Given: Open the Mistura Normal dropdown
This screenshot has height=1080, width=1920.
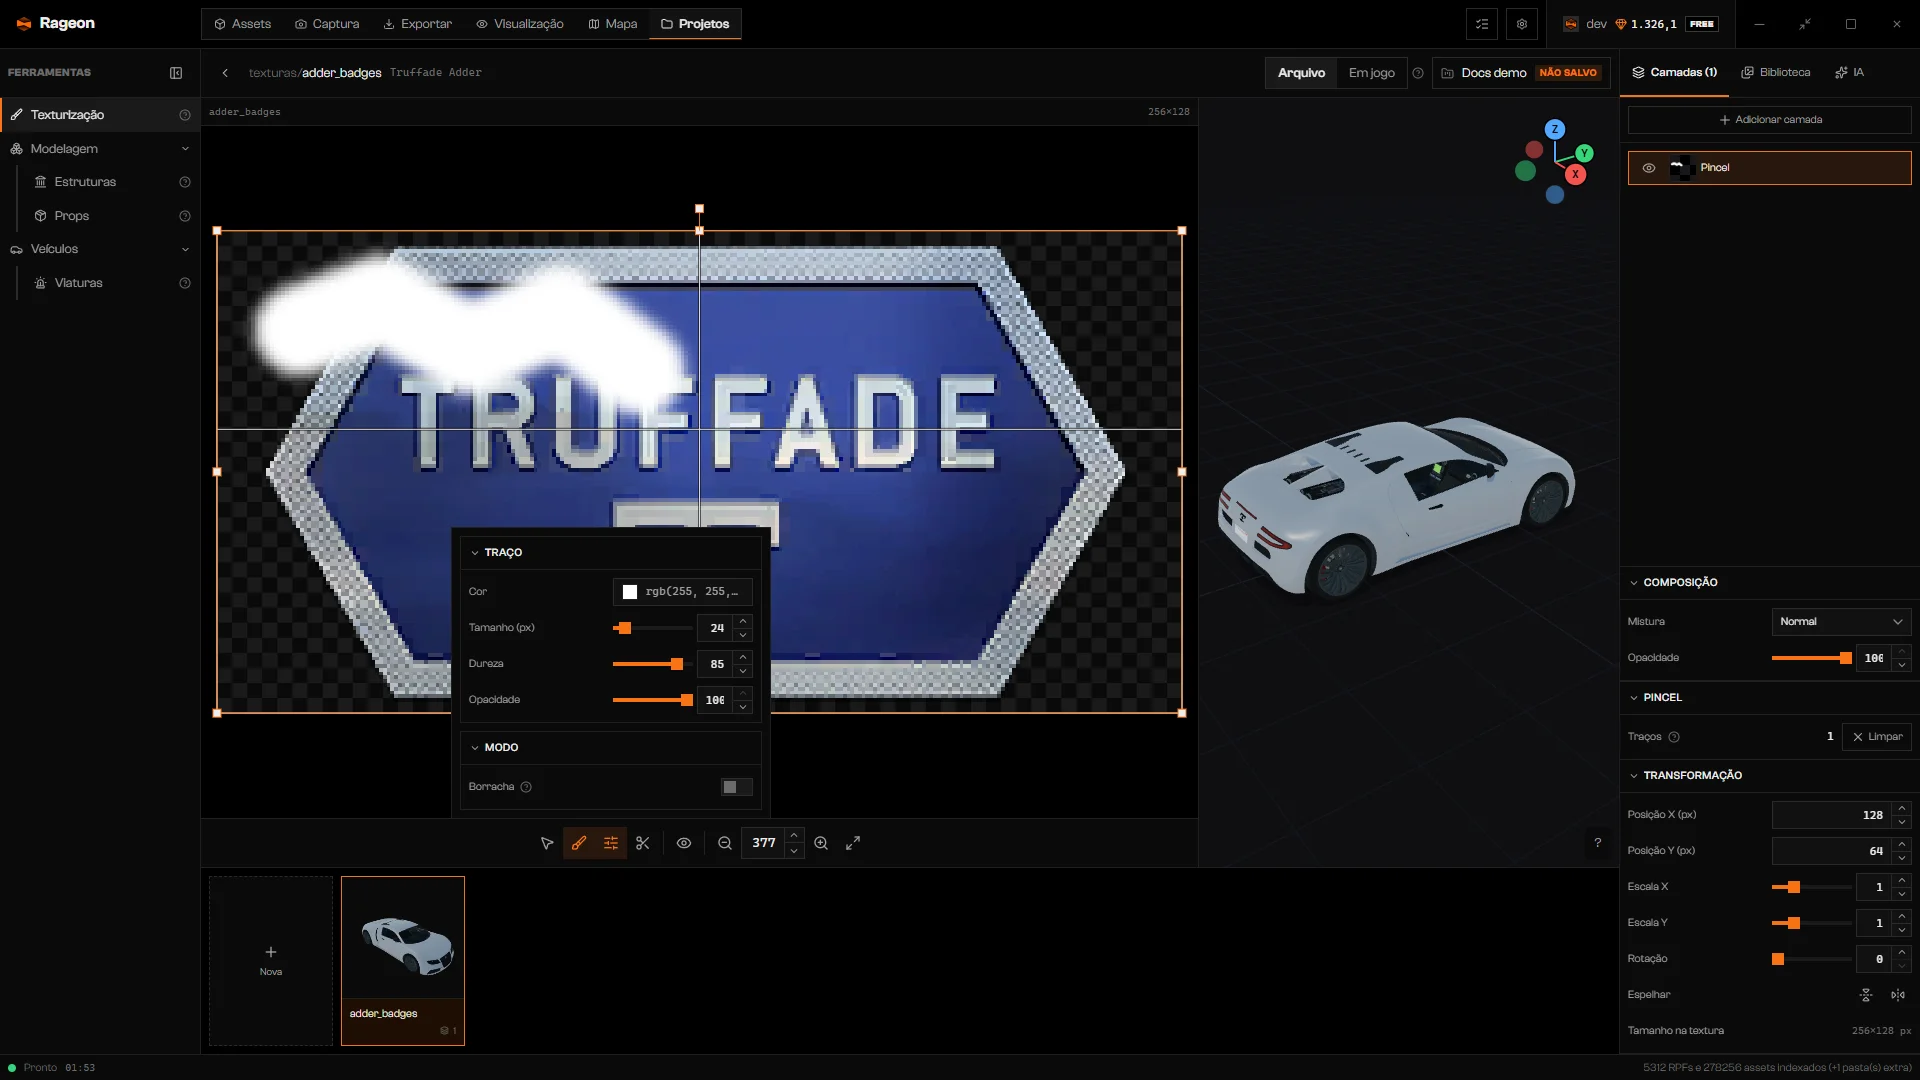Looking at the screenshot, I should pos(1841,622).
